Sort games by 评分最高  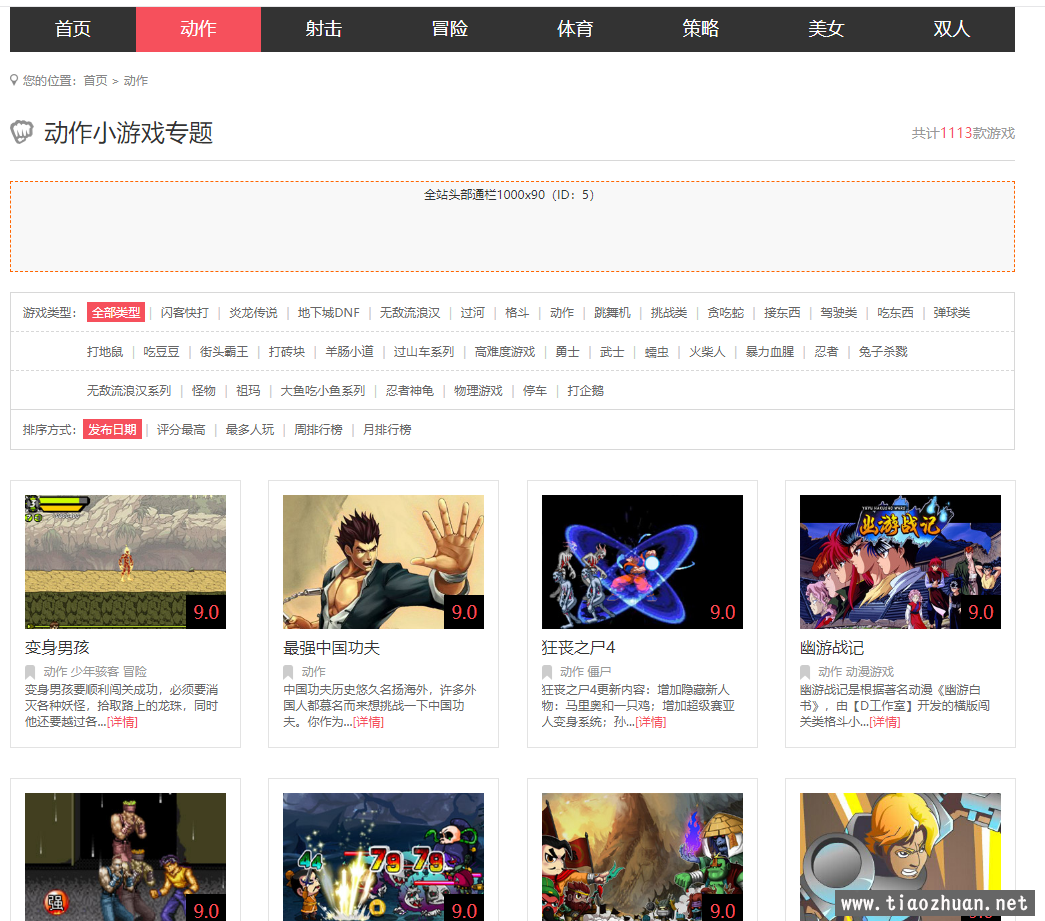click(x=181, y=430)
